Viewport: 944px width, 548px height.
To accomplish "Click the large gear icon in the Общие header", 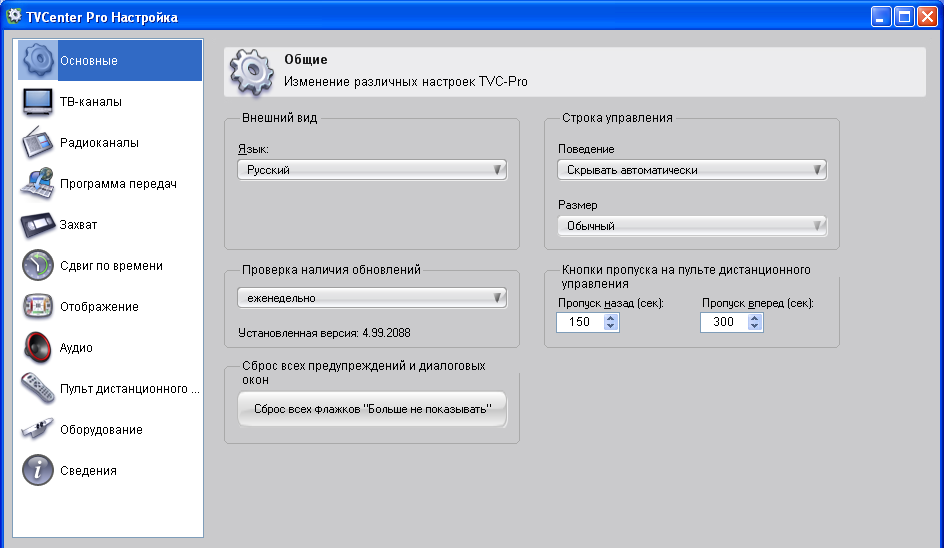I will pyautogui.click(x=252, y=72).
